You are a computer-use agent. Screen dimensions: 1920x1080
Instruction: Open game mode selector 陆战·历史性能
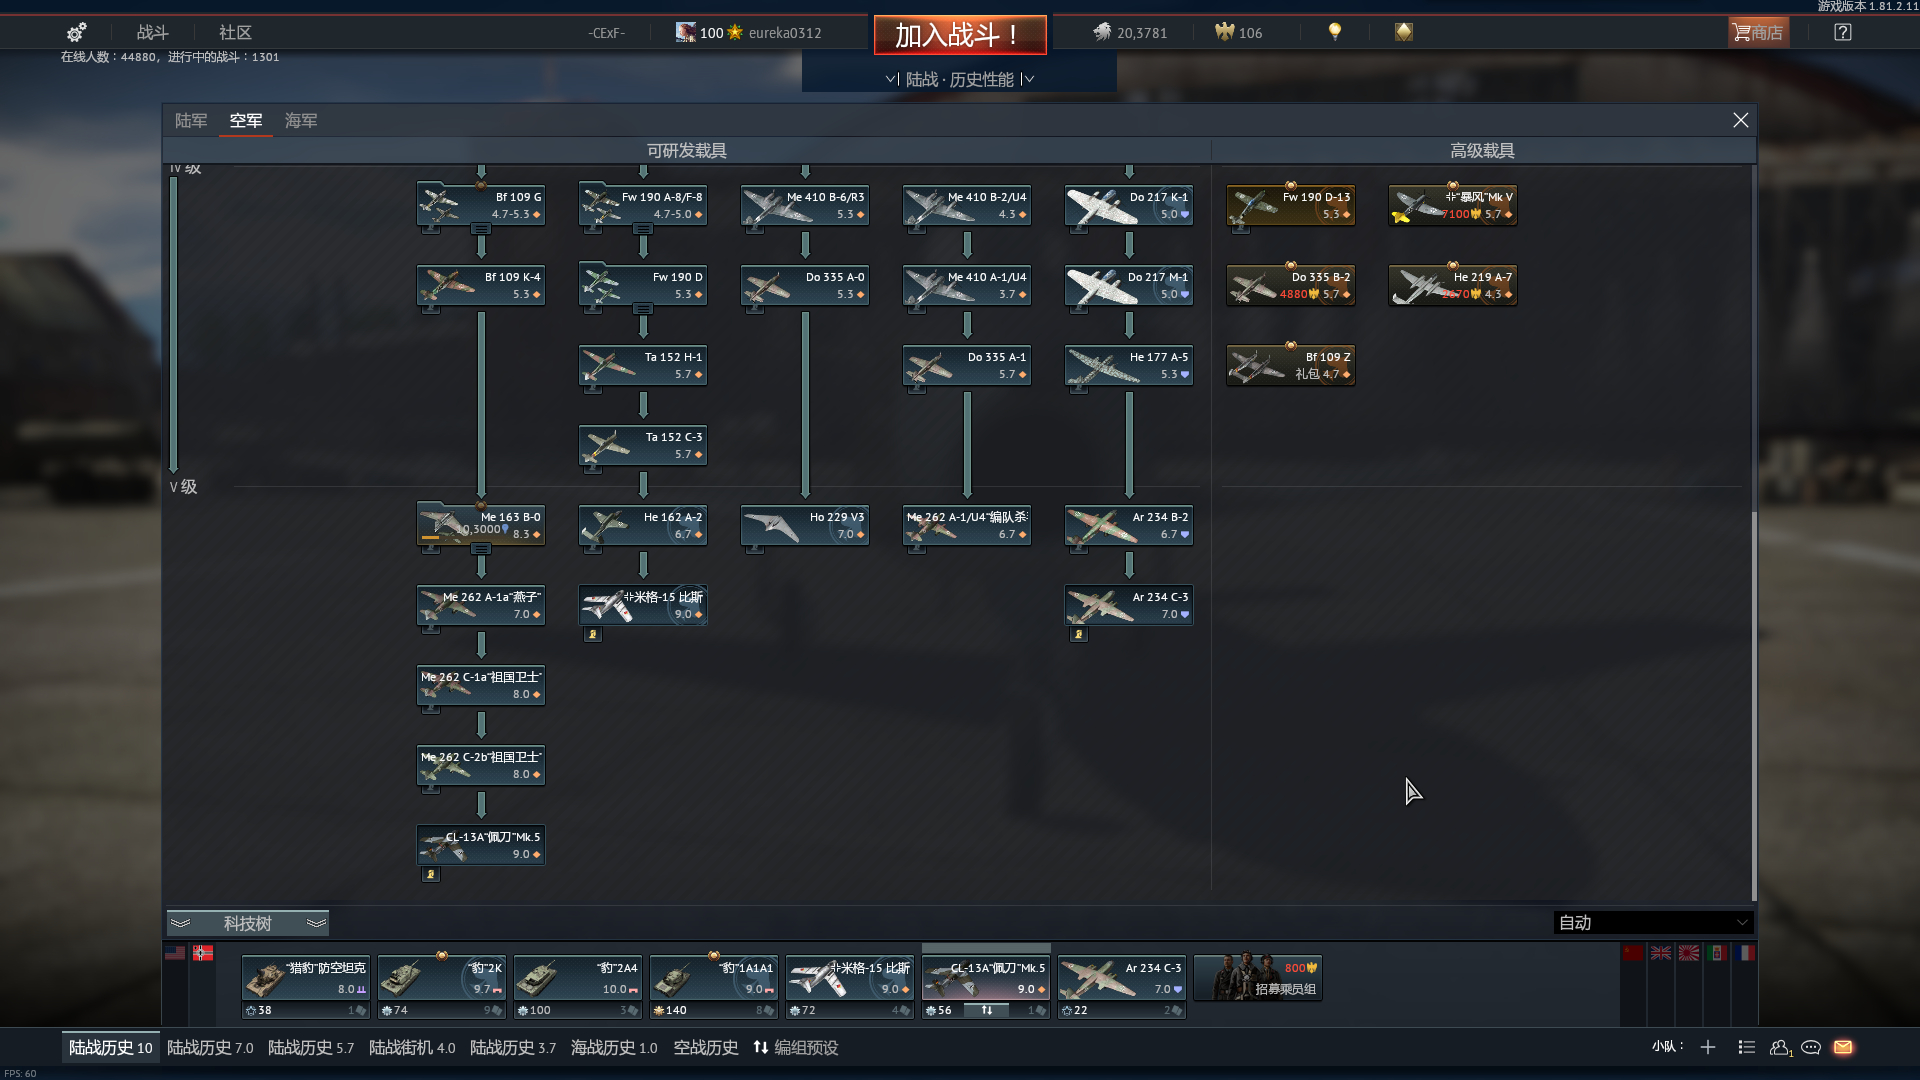959,79
